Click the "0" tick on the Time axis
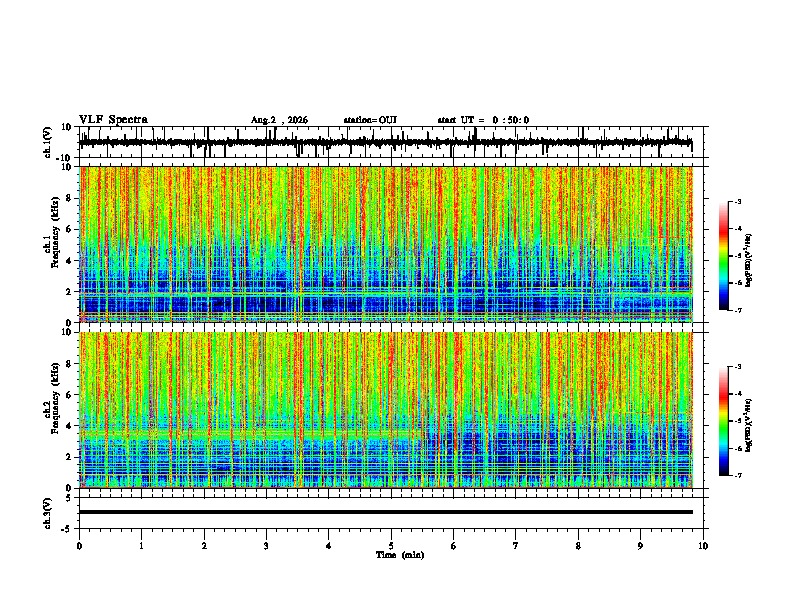The height and width of the screenshot is (612, 792). tap(79, 546)
